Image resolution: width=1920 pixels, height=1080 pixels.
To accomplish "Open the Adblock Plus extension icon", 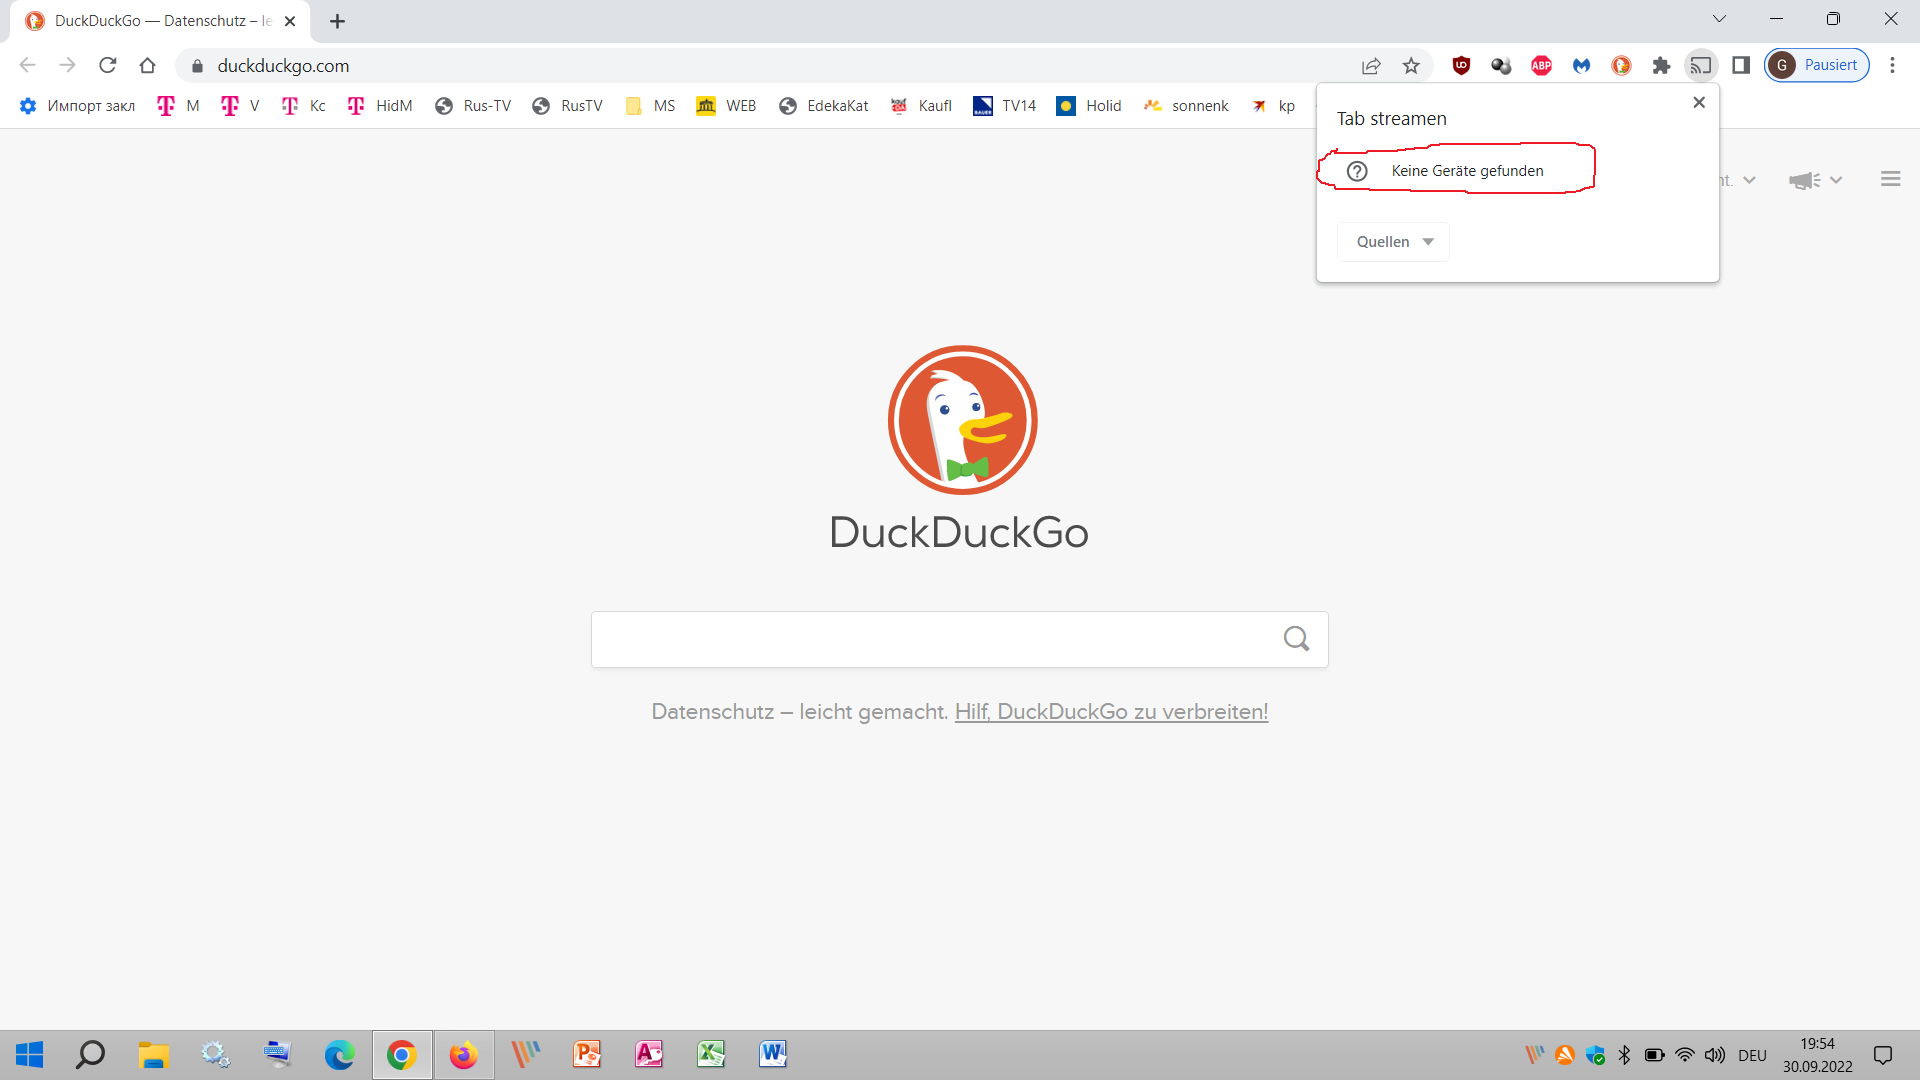I will point(1541,66).
